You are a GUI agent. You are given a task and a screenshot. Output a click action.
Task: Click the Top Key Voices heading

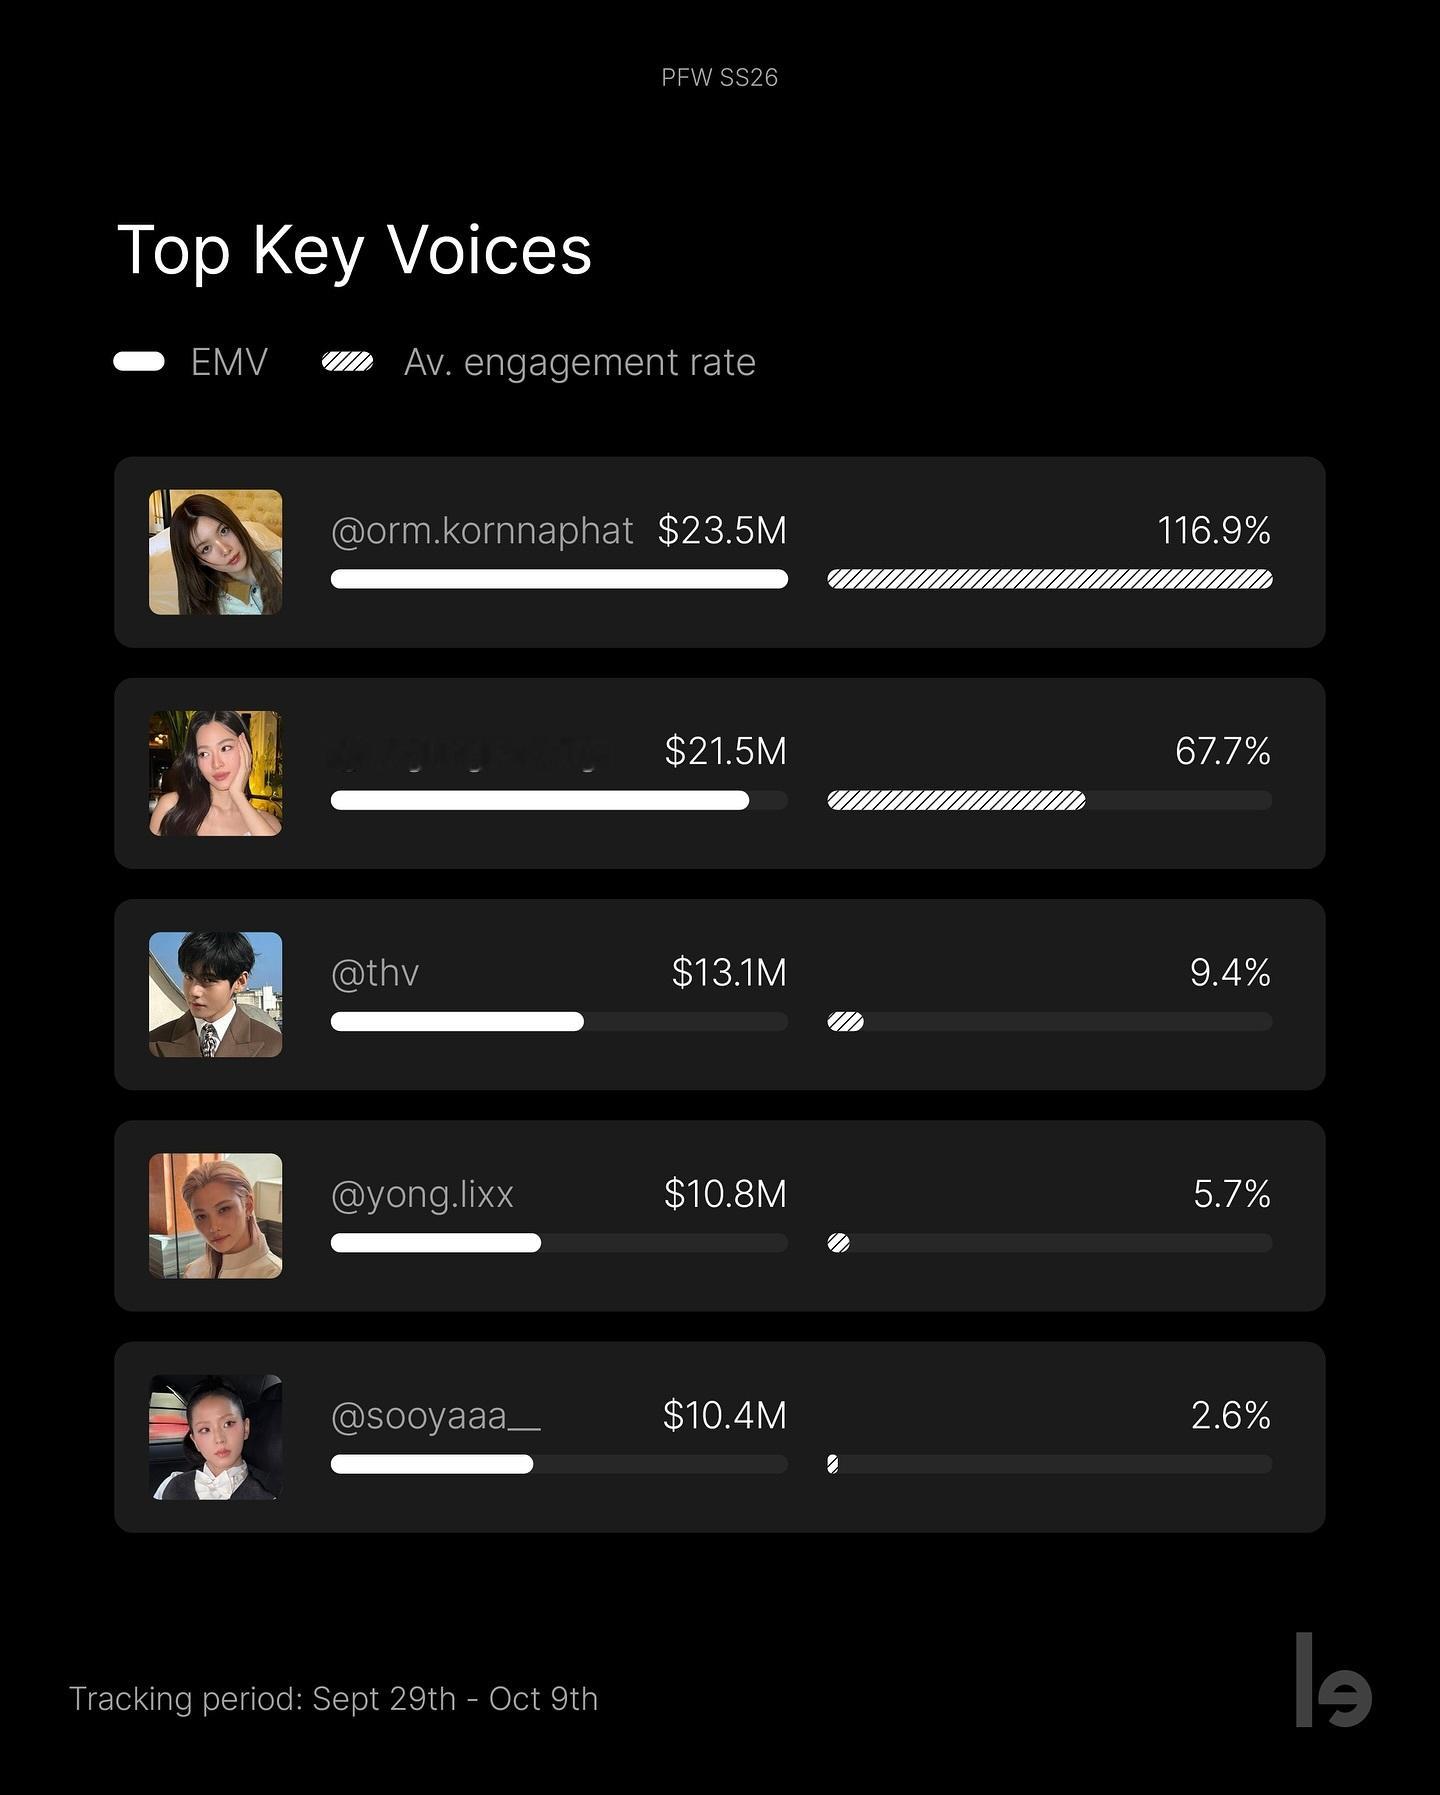tap(355, 250)
